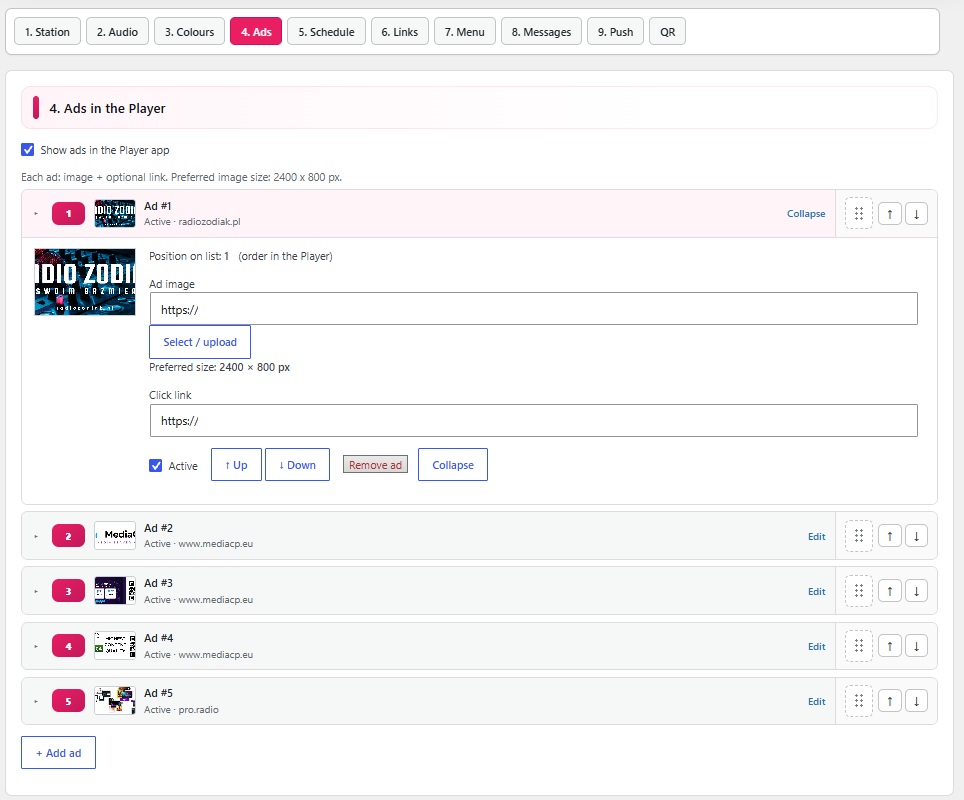
Task: Click the Ad #5 thumbnail image
Action: (115, 700)
